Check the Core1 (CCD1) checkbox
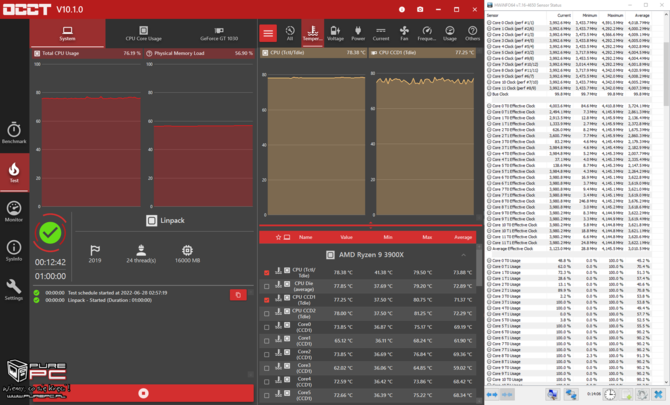The width and height of the screenshot is (670, 405). coord(267,341)
